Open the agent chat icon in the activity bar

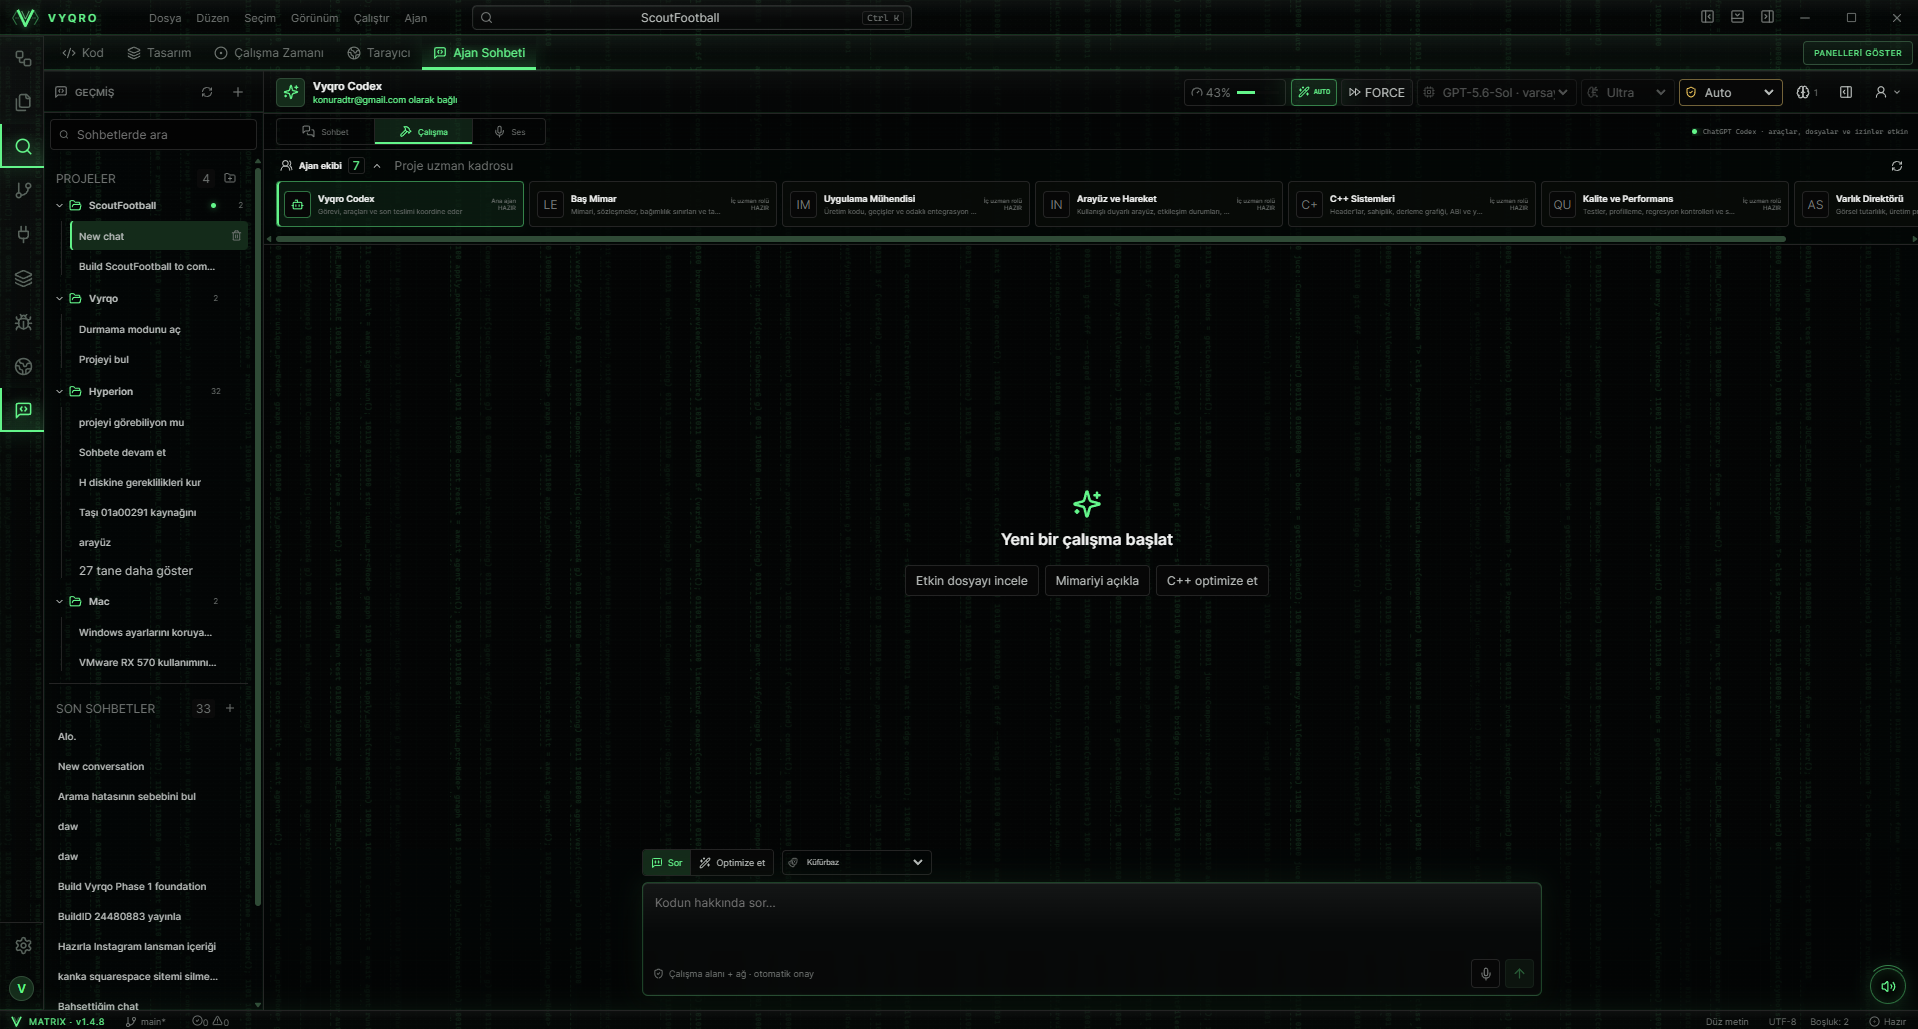click(23, 410)
